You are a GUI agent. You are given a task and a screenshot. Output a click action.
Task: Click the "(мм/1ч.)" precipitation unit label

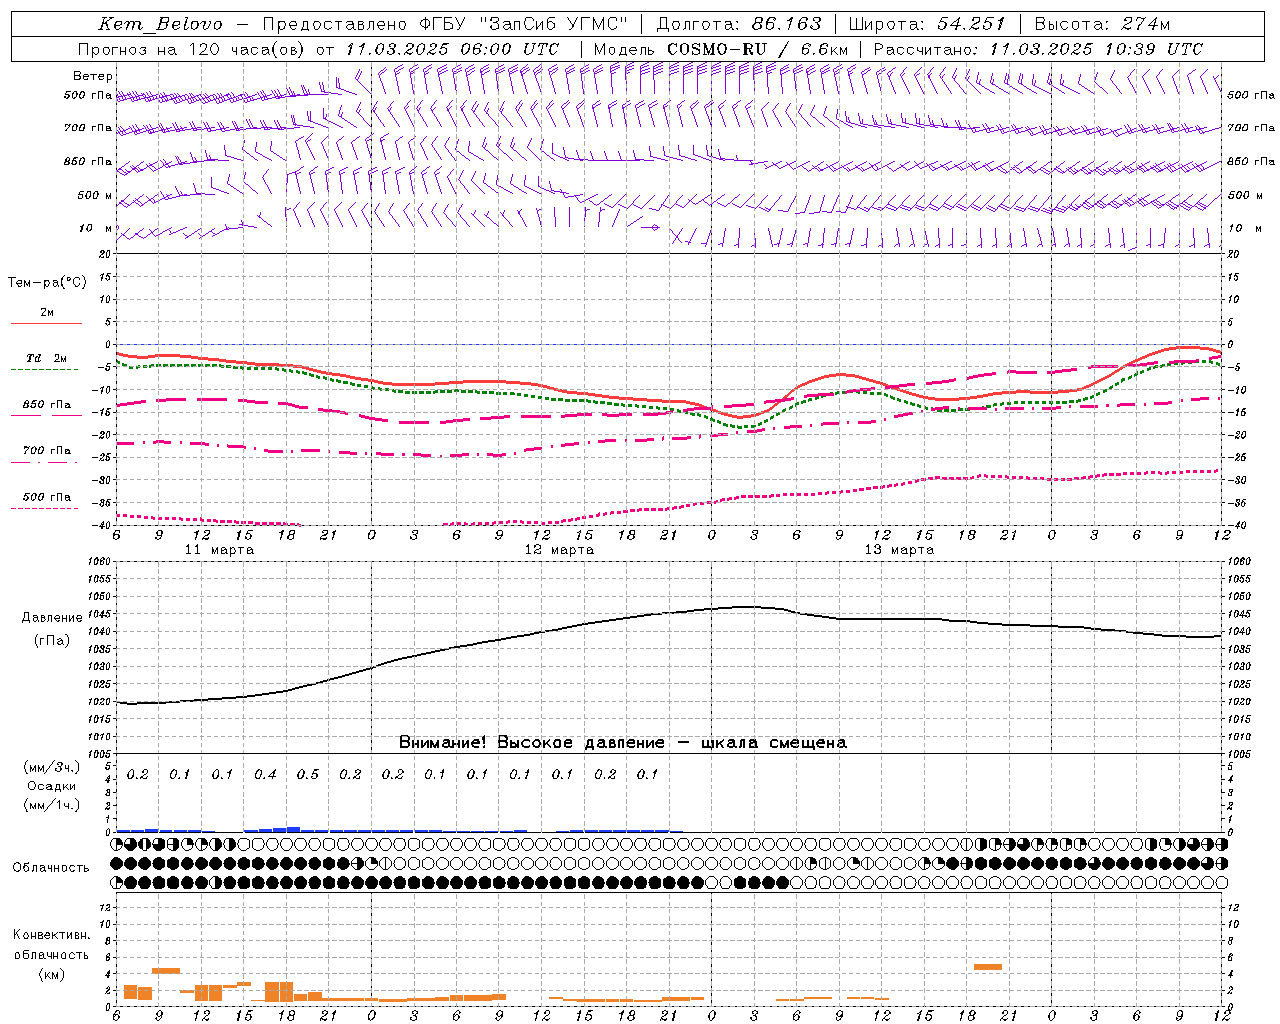click(x=52, y=805)
